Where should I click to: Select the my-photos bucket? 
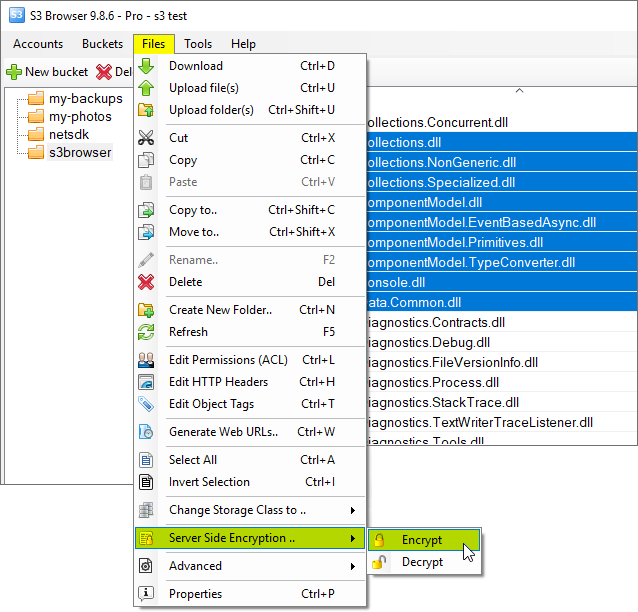pos(80,116)
